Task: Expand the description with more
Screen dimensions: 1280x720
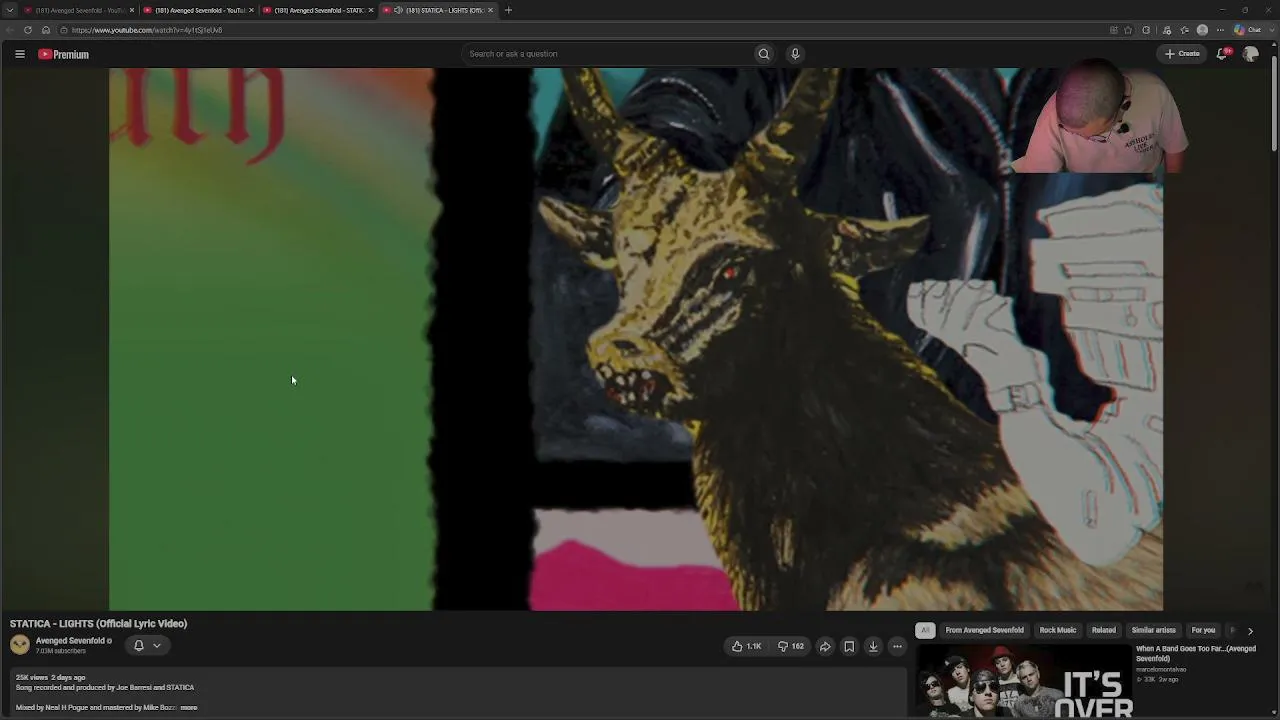Action: pyautogui.click(x=189, y=707)
